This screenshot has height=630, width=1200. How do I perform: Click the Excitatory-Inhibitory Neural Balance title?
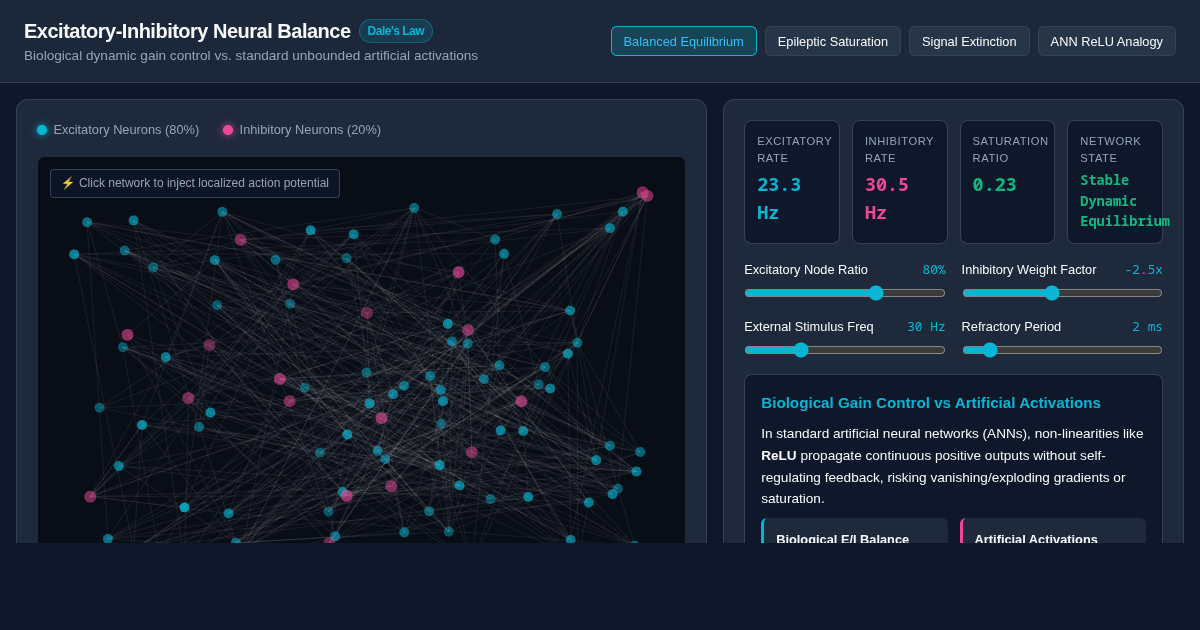187,31
